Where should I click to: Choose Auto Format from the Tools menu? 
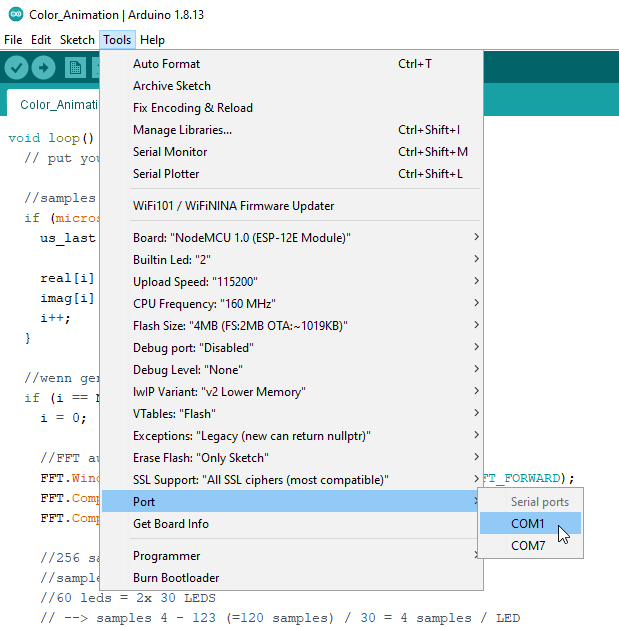click(x=291, y=64)
